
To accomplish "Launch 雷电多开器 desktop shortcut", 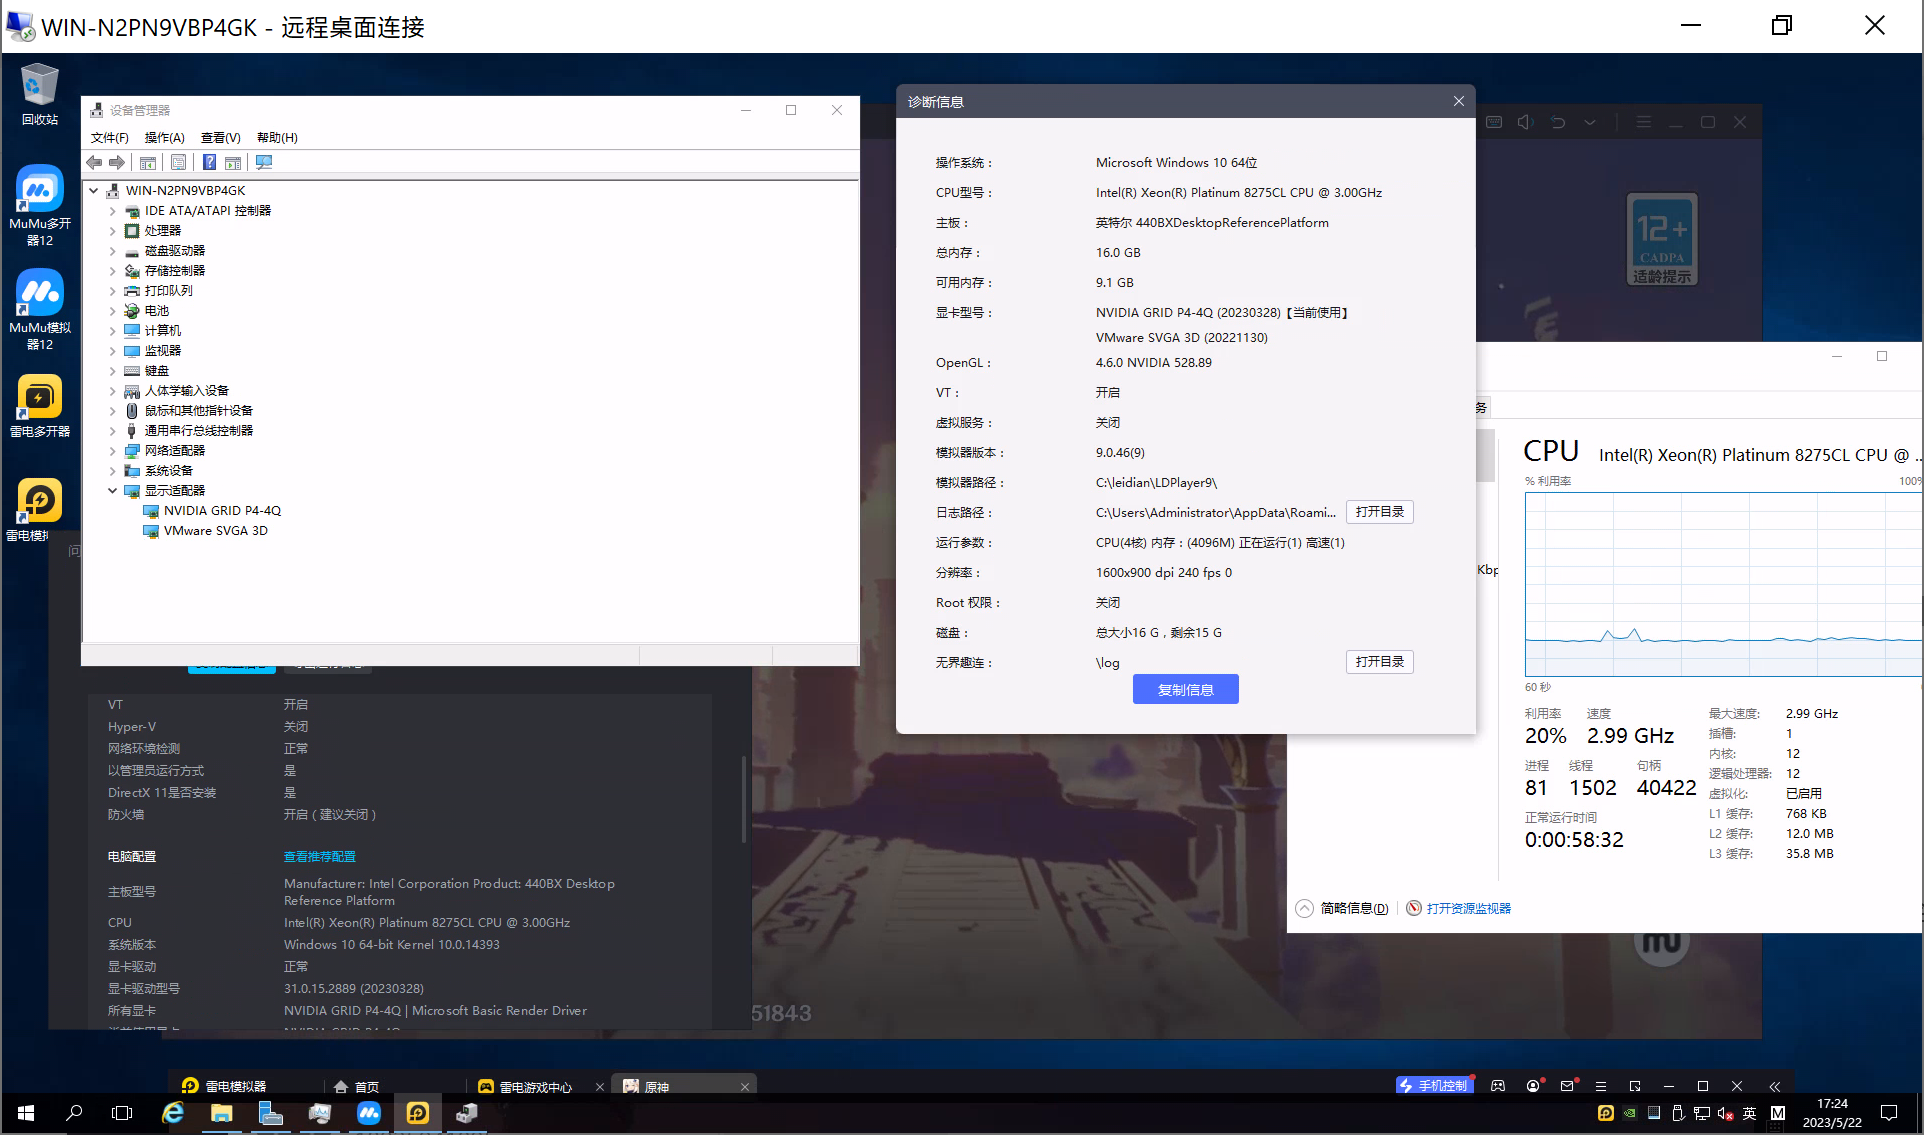I will (x=40, y=407).
